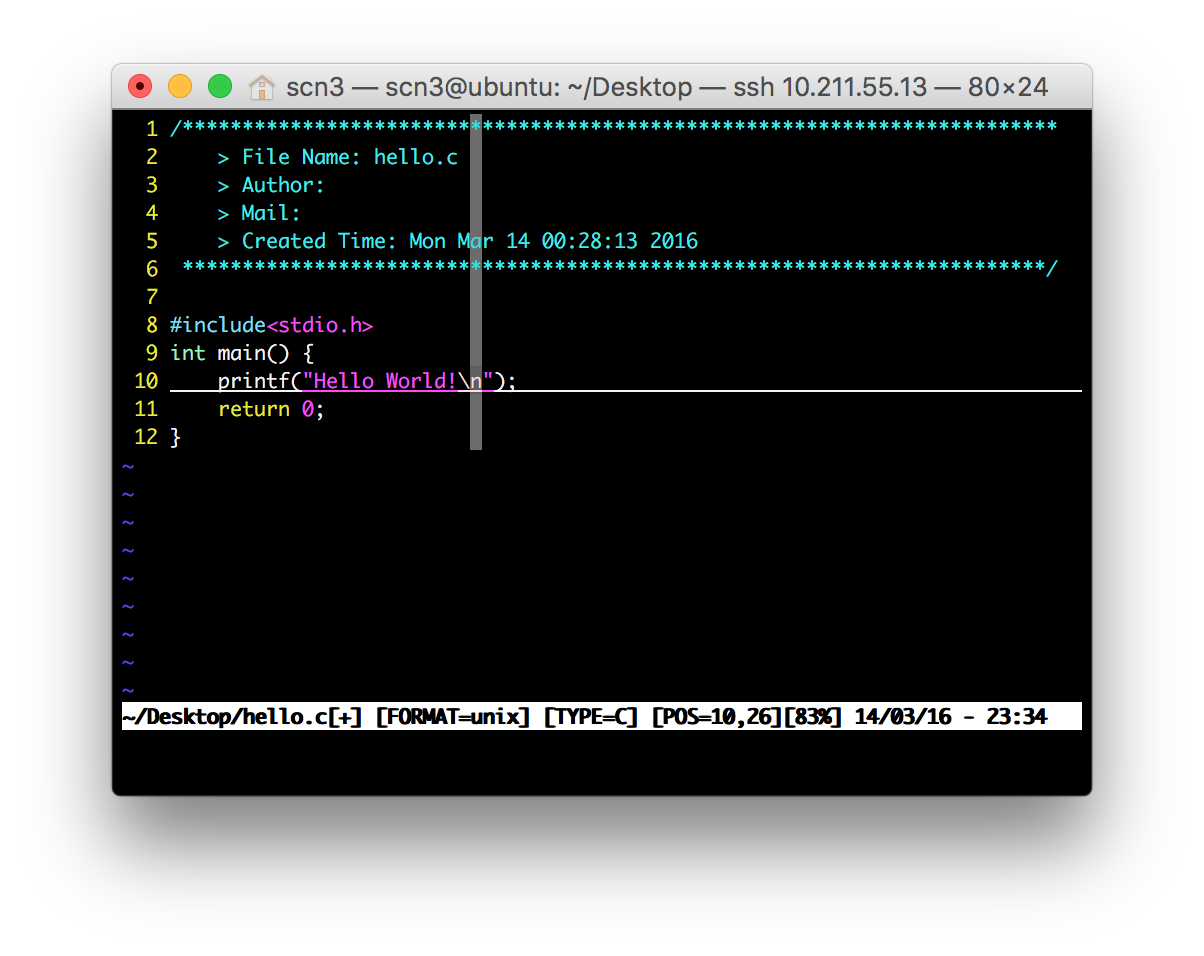1204x956 pixels.
Task: Click the opening asterisk comment row on line 1
Action: pyautogui.click(x=614, y=128)
